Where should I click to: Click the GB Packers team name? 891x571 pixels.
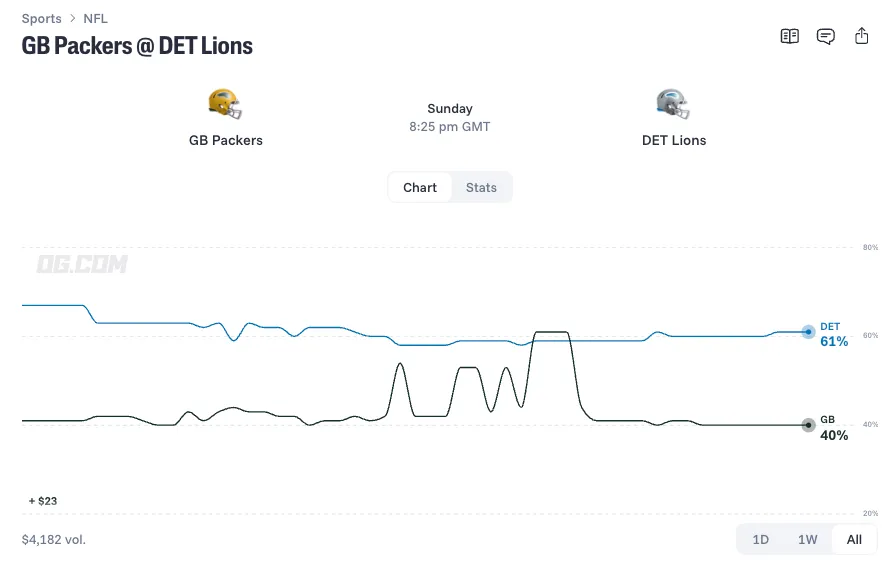(226, 140)
